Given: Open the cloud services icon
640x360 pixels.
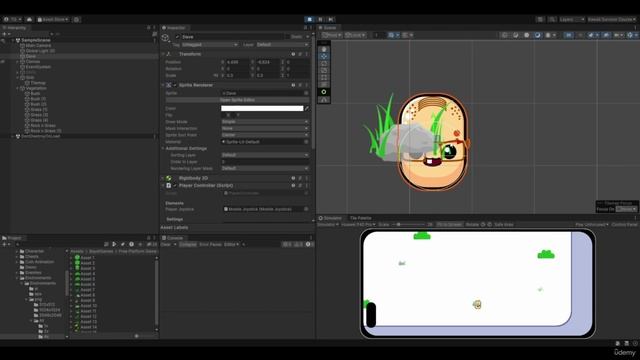Looking at the screenshot, I should (x=29, y=19).
